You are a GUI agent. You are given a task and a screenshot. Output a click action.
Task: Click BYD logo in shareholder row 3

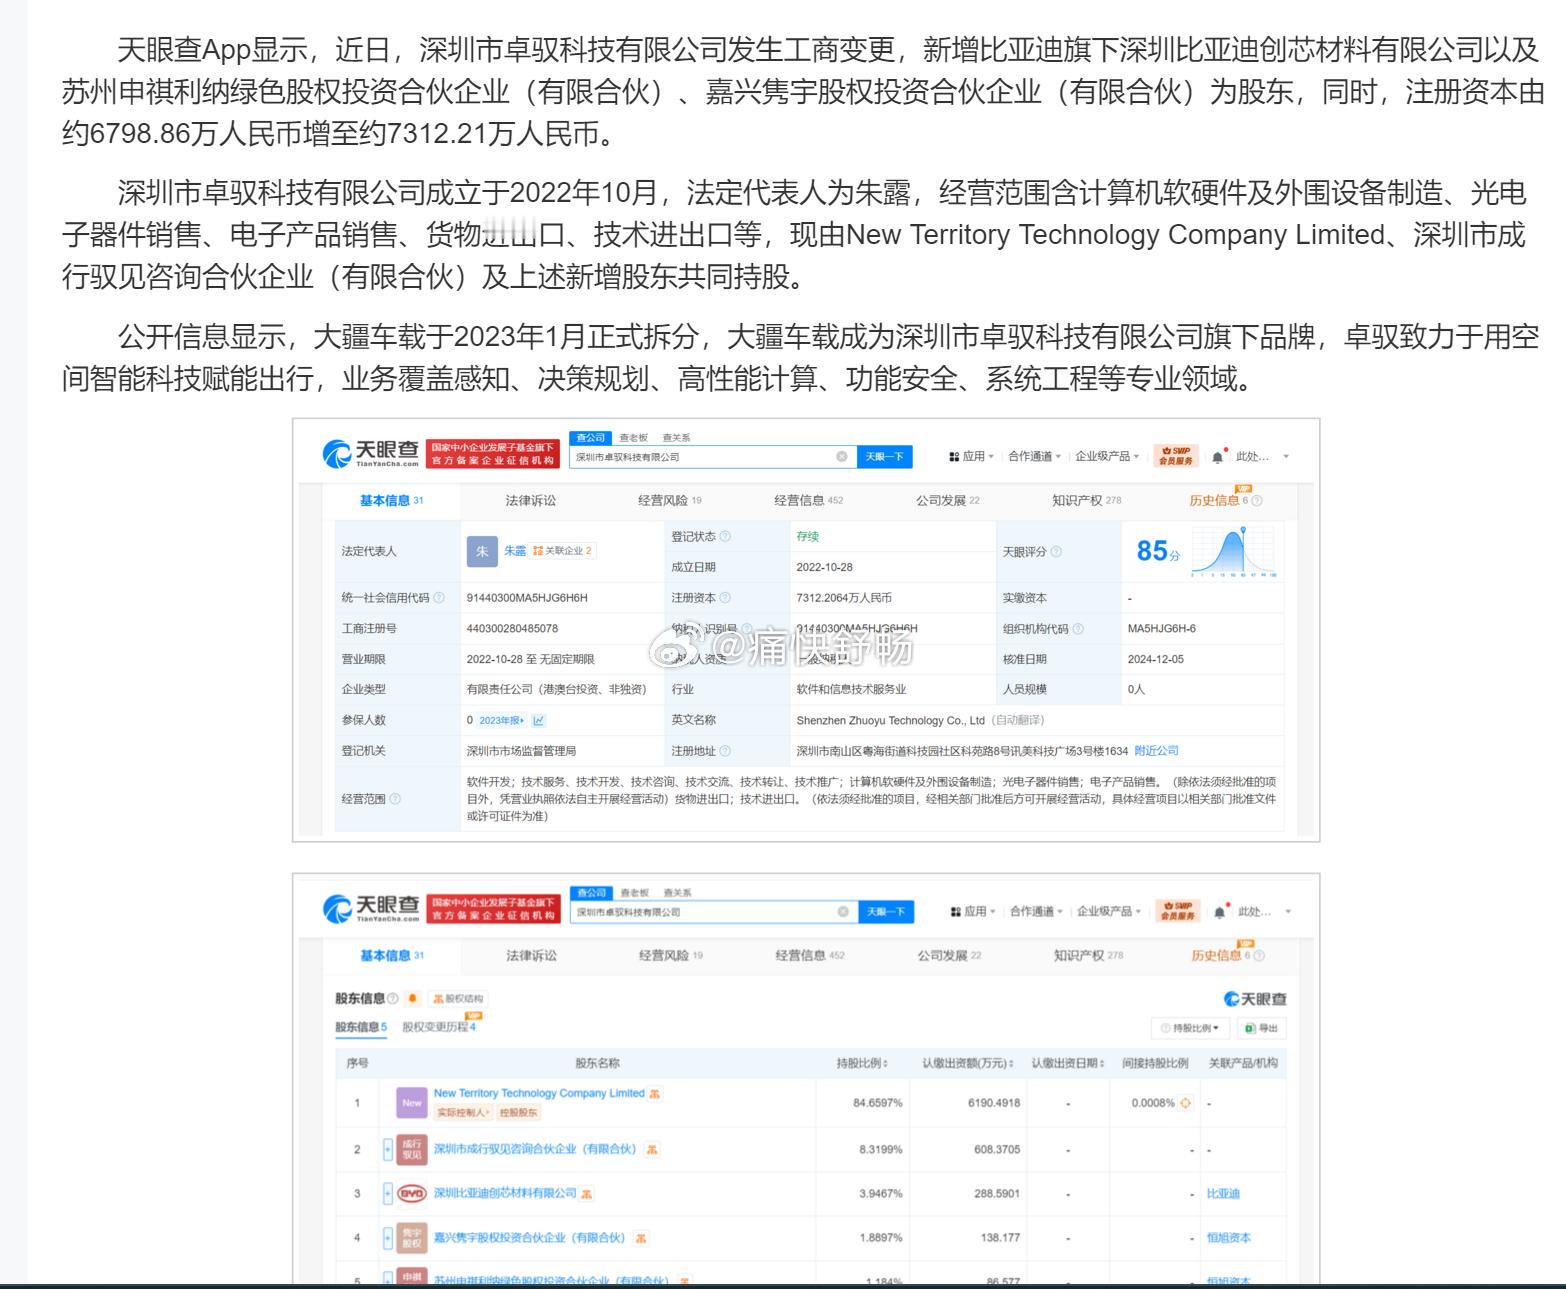point(412,1194)
